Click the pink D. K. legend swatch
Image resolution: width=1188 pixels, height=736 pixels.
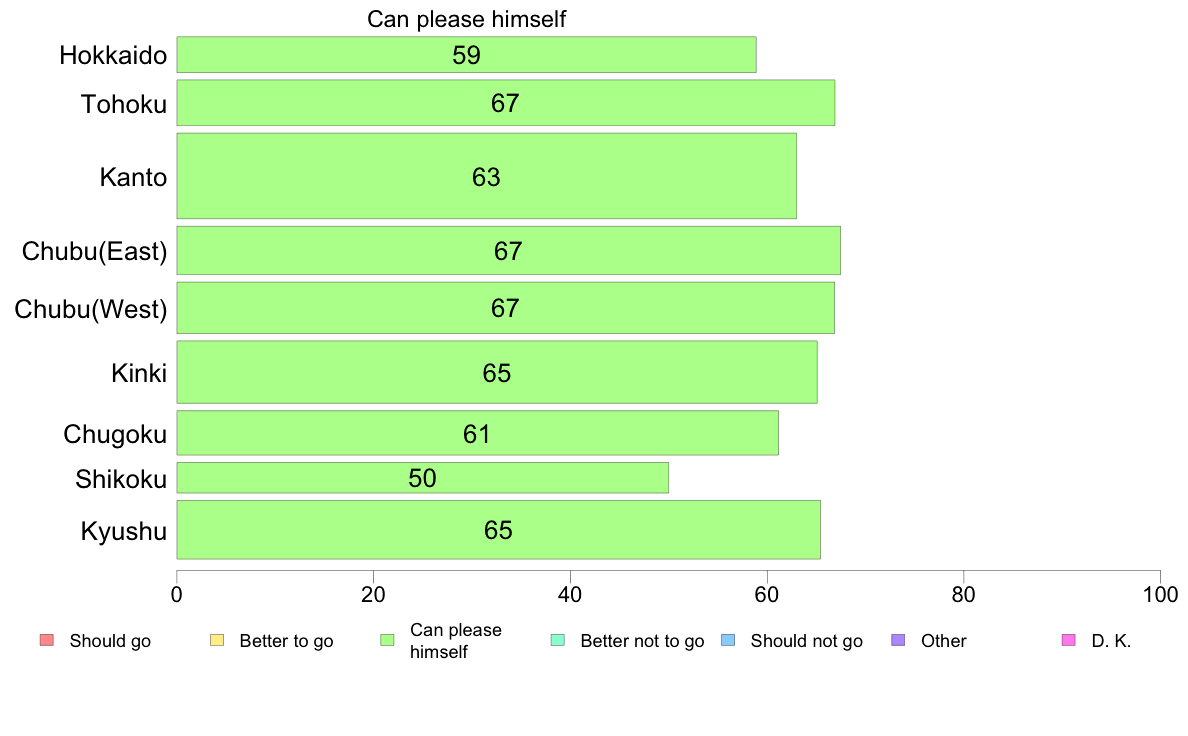pos(1069,640)
